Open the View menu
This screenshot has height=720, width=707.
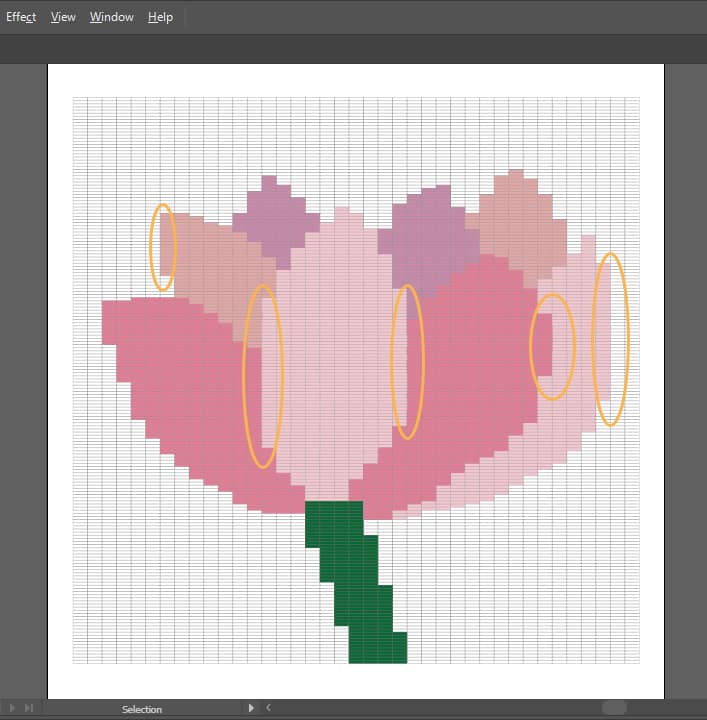click(x=63, y=17)
